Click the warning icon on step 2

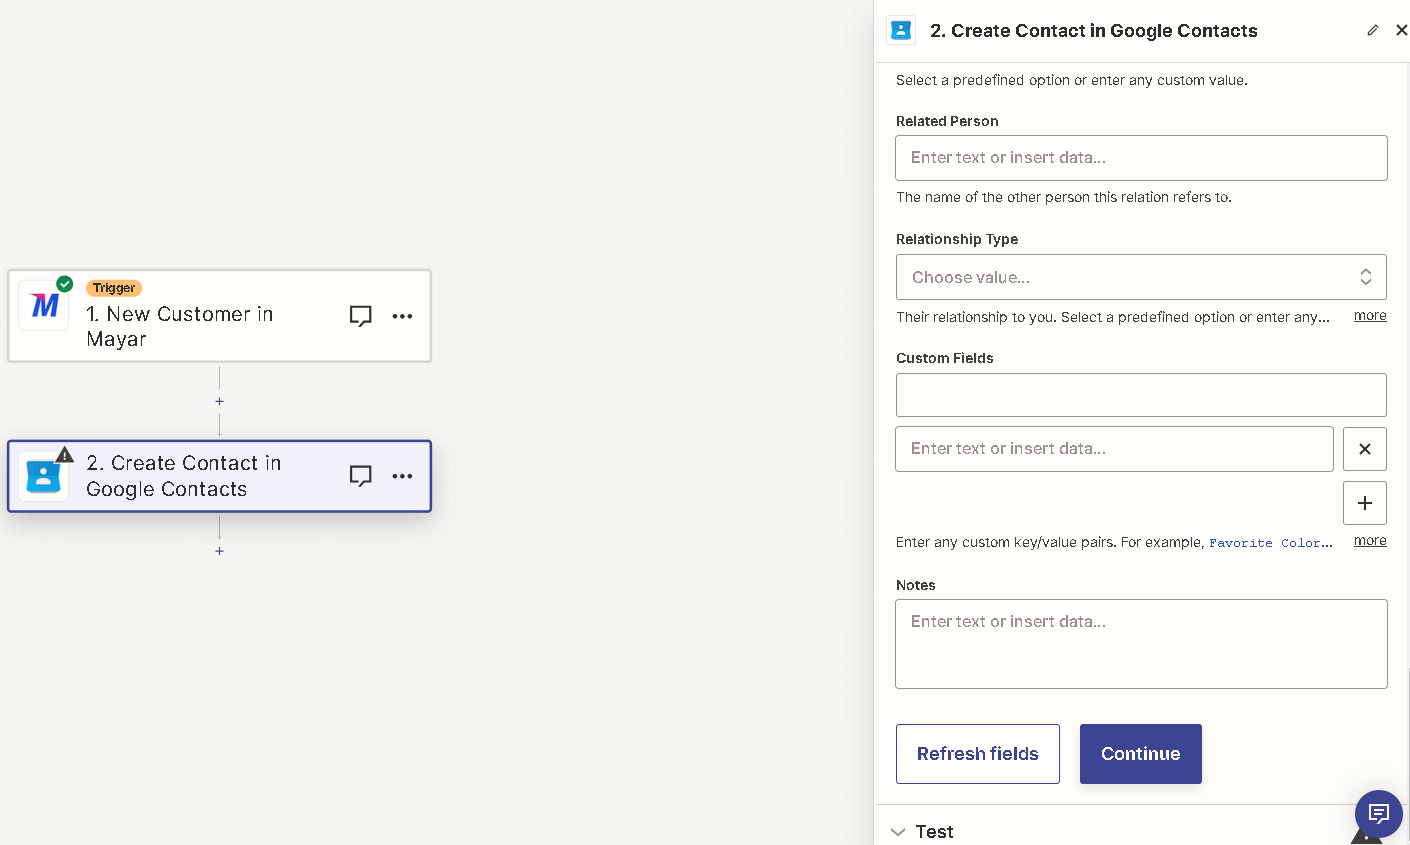(65, 455)
